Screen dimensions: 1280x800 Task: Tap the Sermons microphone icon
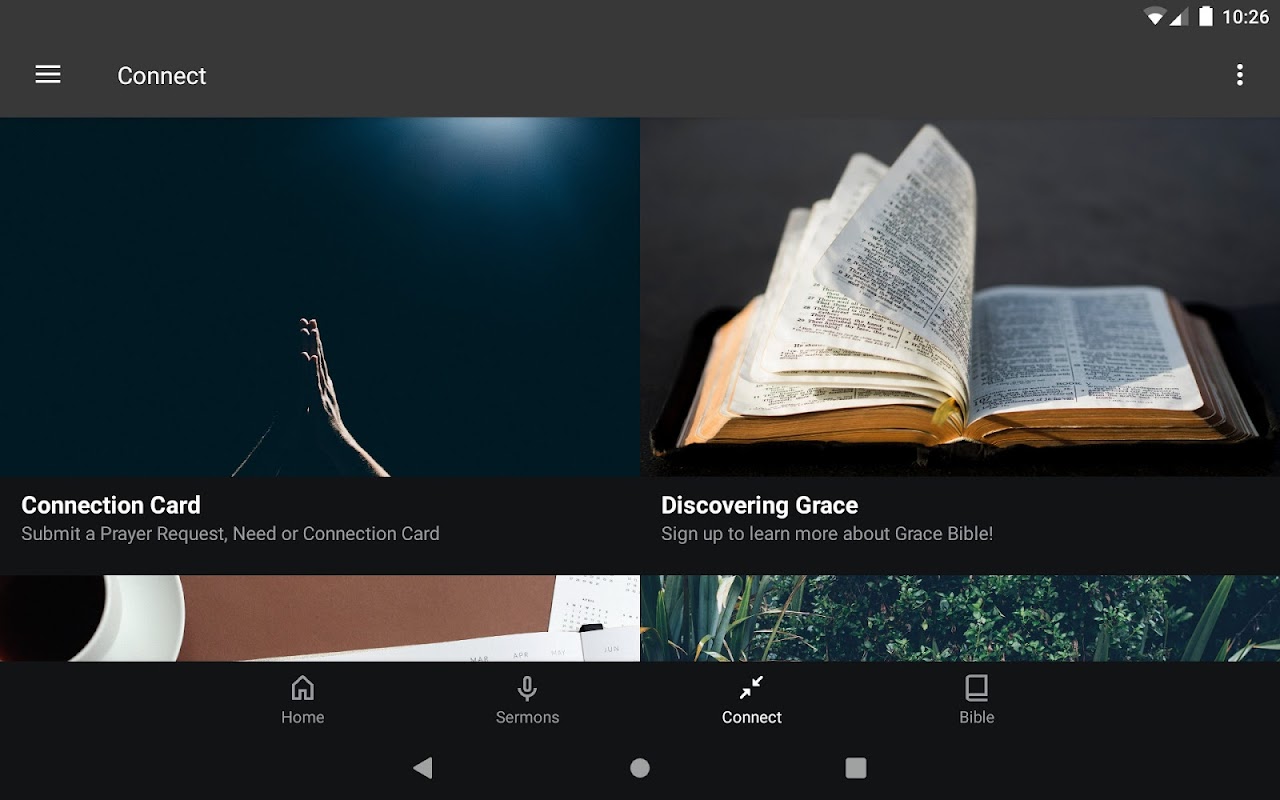coord(527,688)
